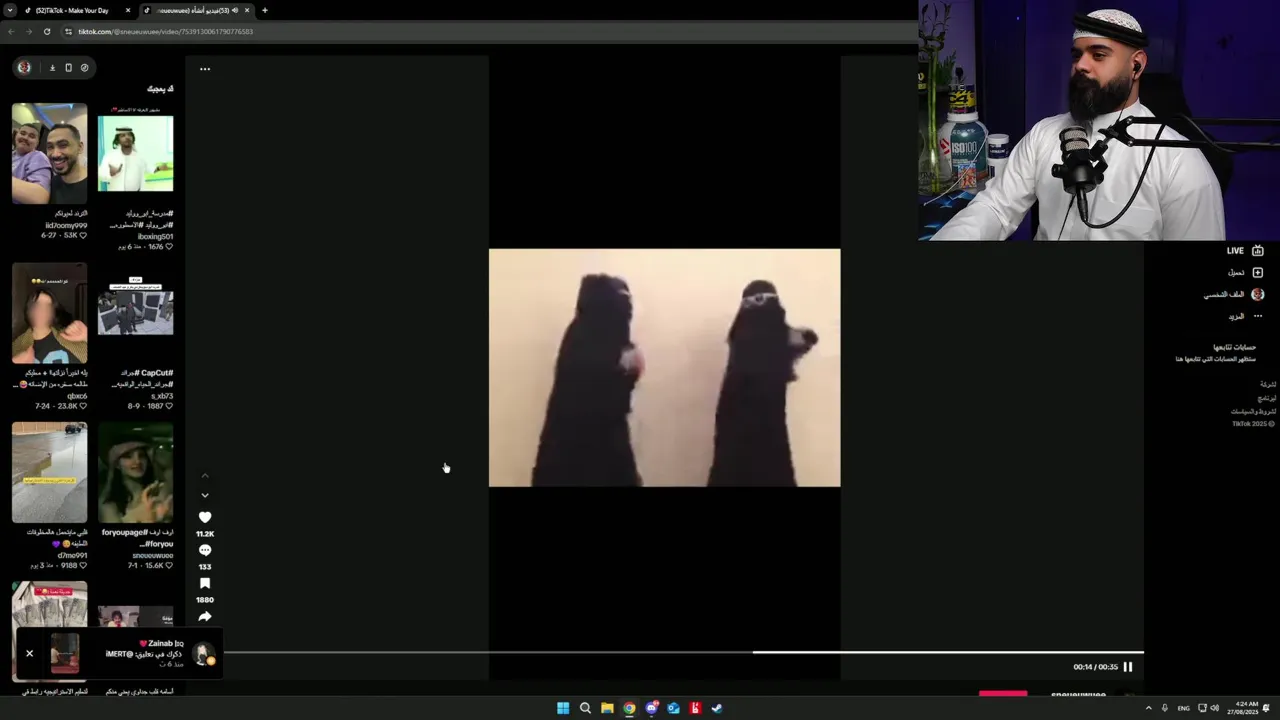Click the 1880 saves count
Screen dimensions: 1280x720
click(205, 600)
